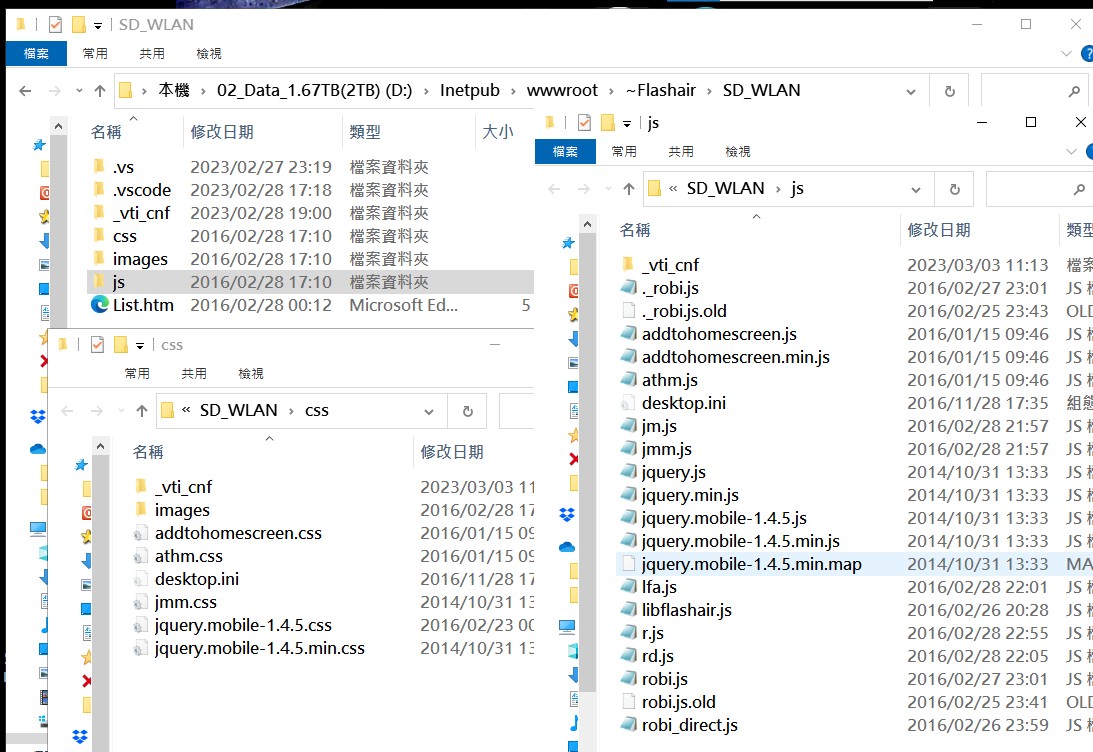Refresh the SD_WLAN folder view
This screenshot has width=1093, height=752.
(x=949, y=91)
